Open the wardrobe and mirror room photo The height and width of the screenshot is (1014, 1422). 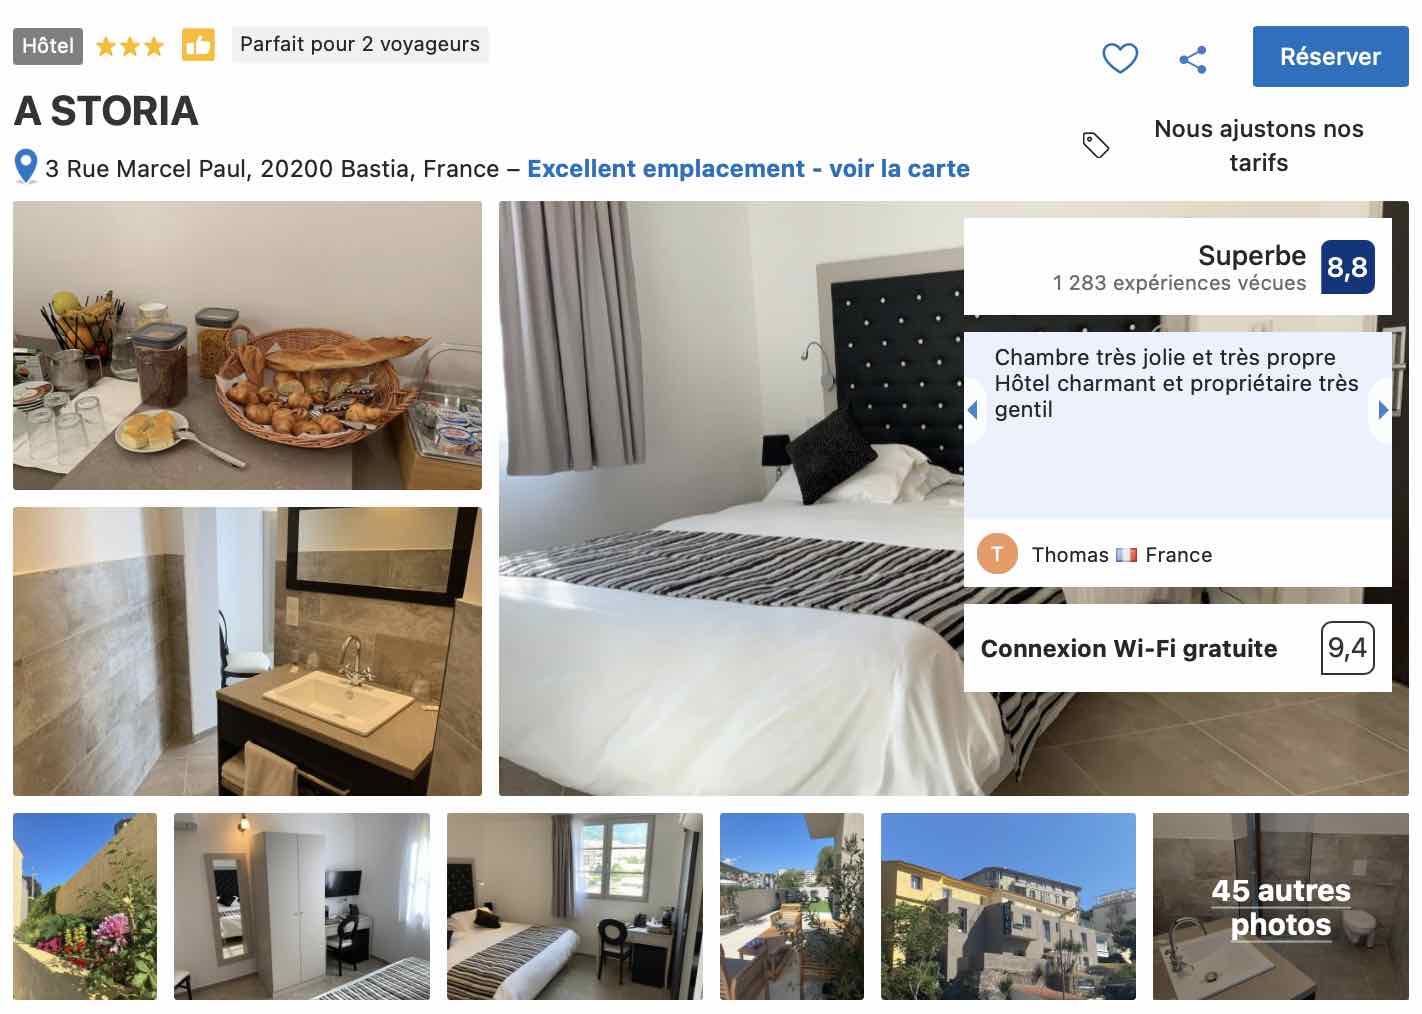click(x=302, y=906)
